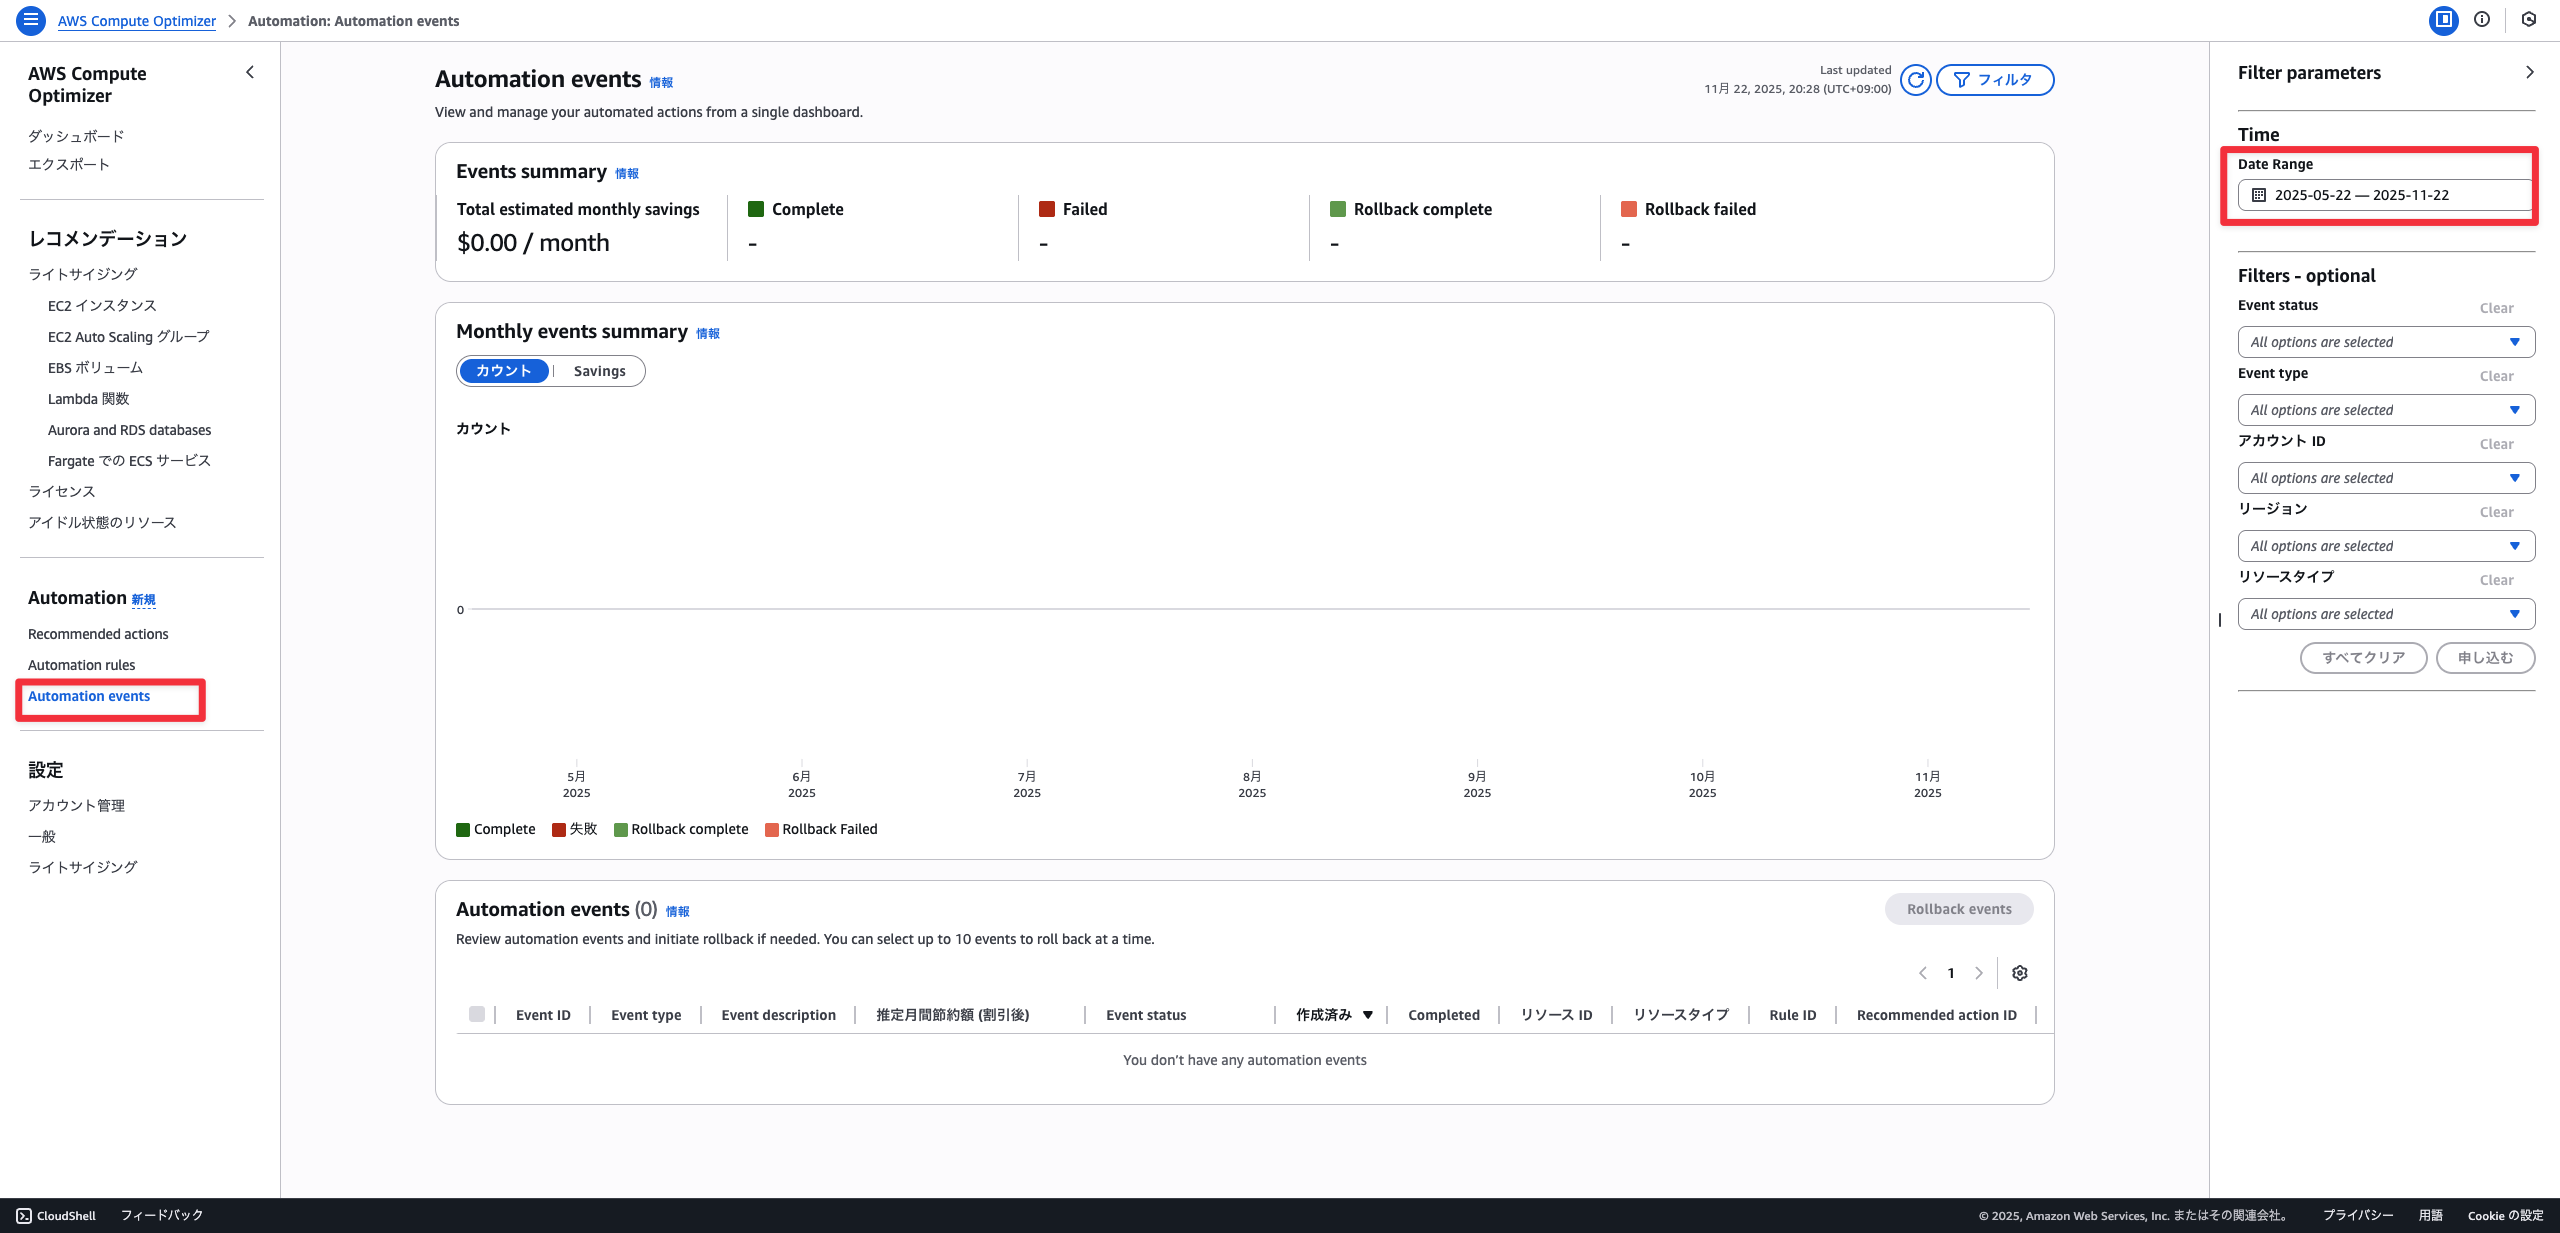Expand the Event type dropdown
Screen dimensions: 2560x1233
[x=2385, y=410]
